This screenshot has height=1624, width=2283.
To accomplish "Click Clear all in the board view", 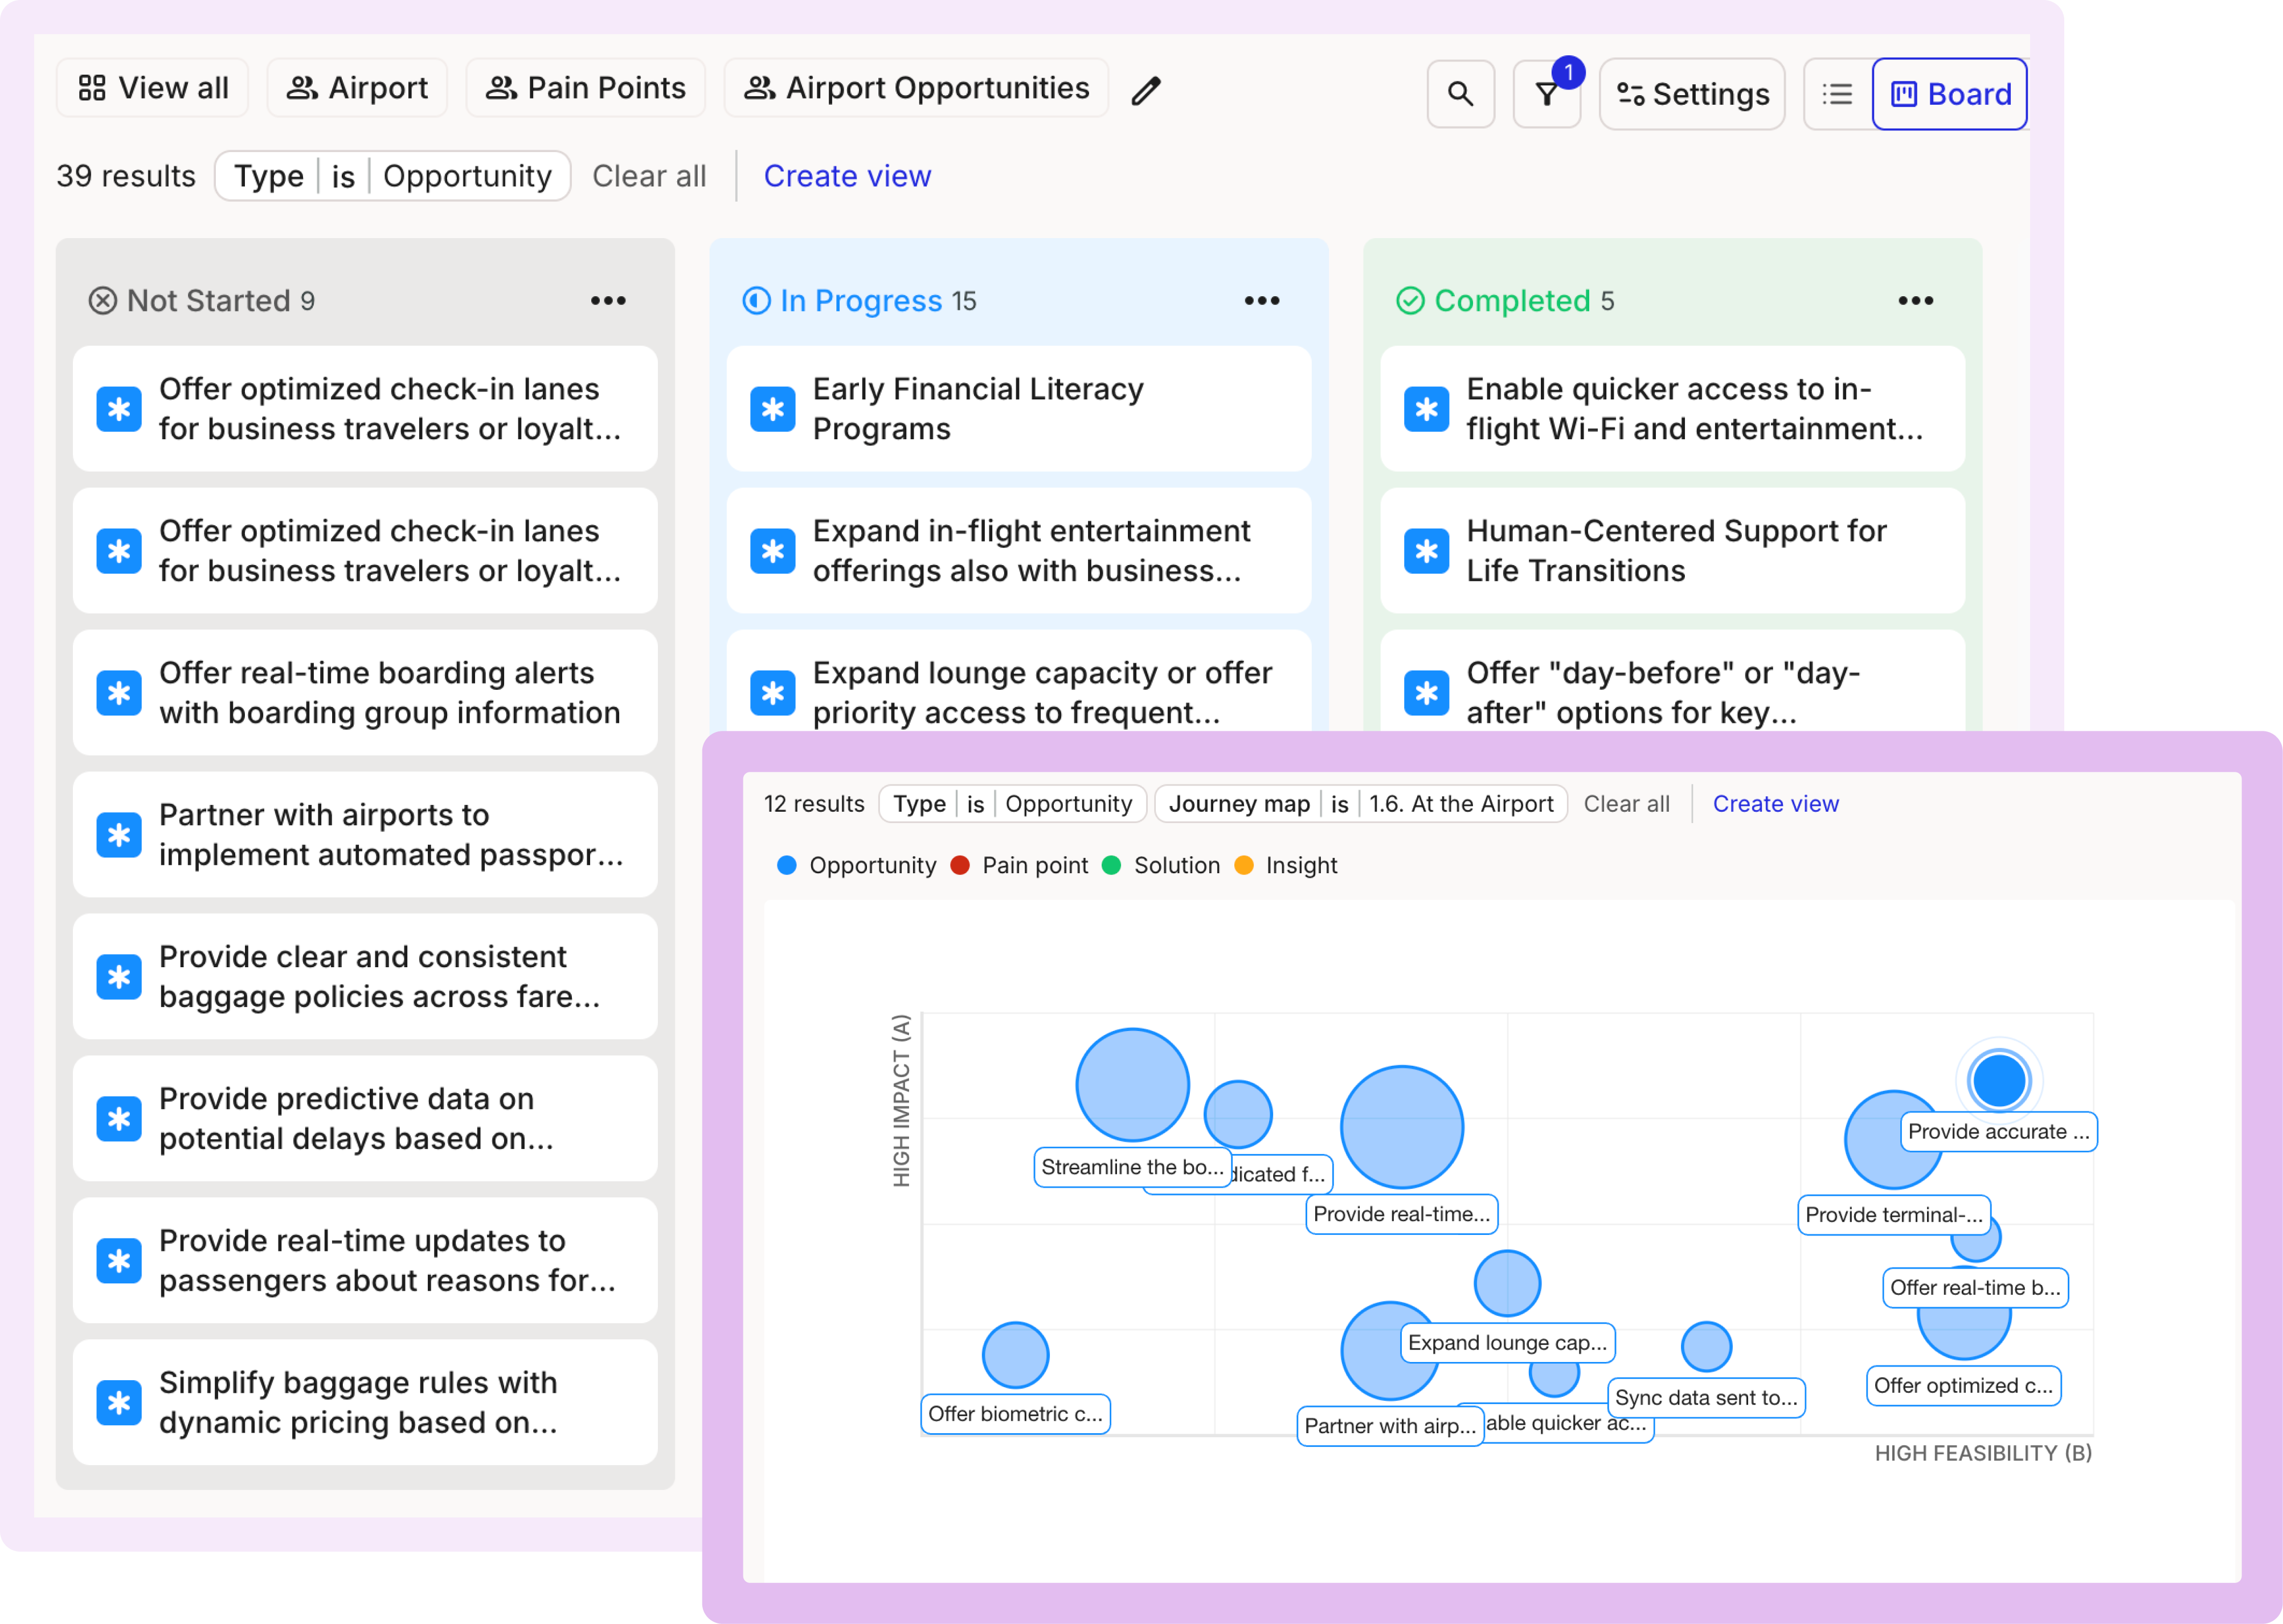I will point(649,176).
